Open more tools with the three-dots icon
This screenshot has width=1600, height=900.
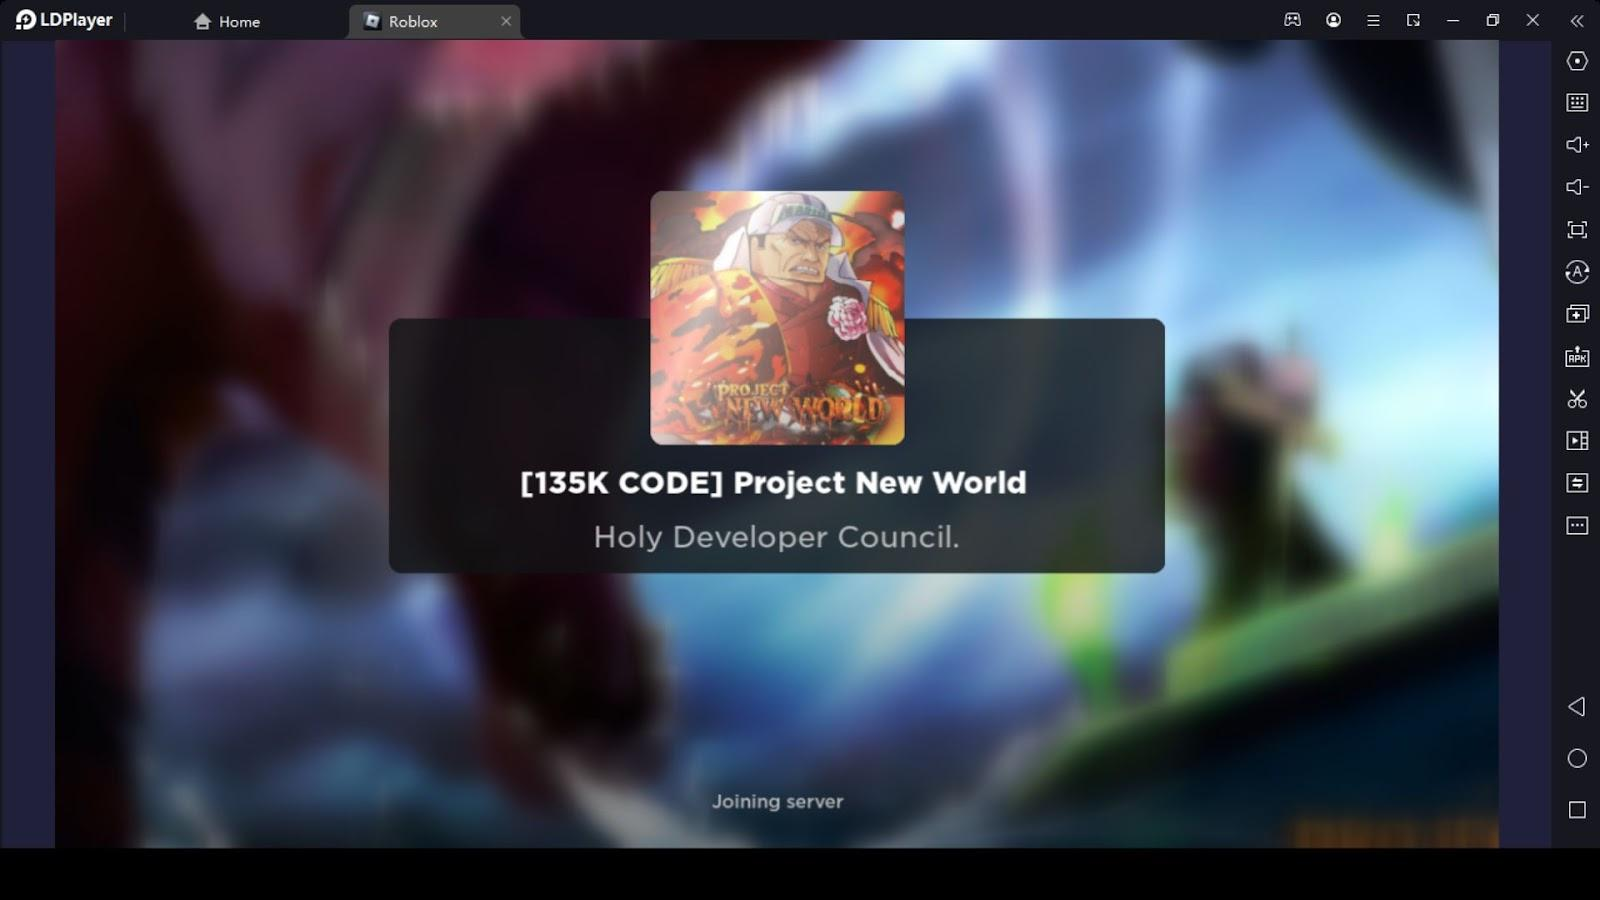(1577, 526)
